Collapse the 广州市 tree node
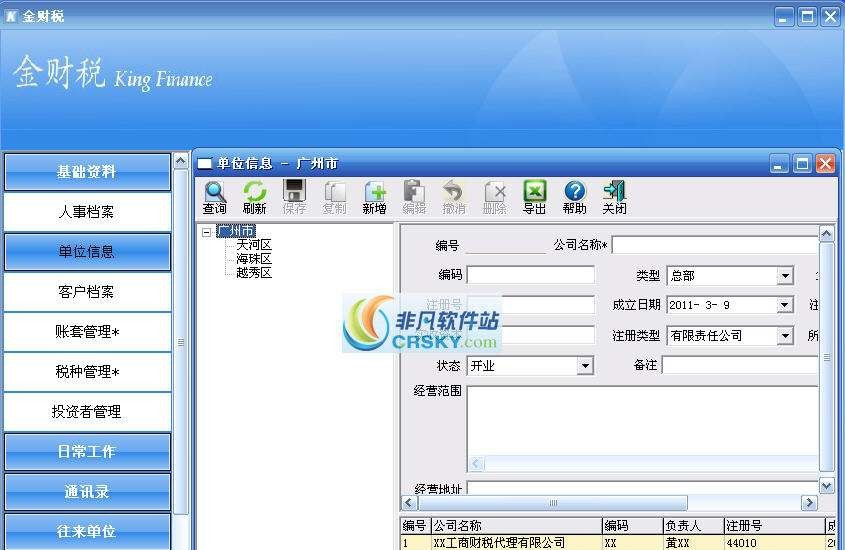Image resolution: width=845 pixels, height=550 pixels. (206, 232)
